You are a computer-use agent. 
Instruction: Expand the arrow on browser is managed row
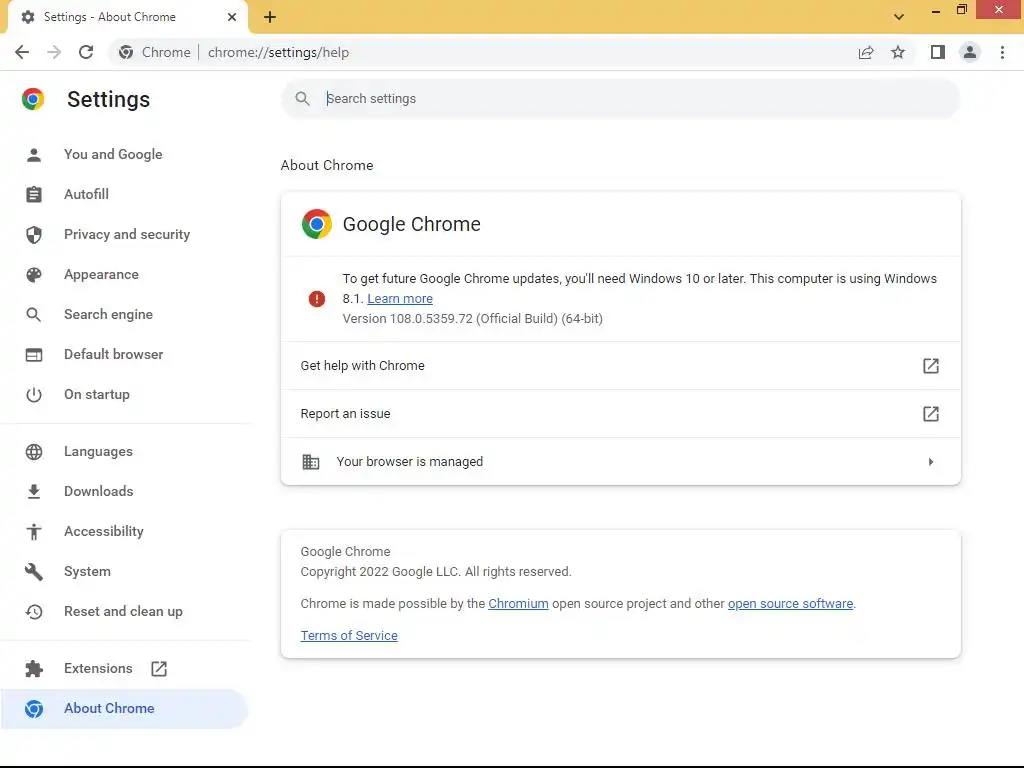point(931,462)
